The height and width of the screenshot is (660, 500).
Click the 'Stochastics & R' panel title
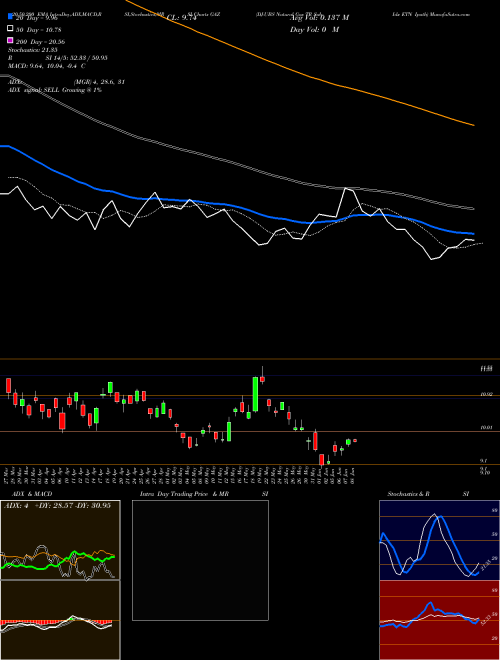click(x=409, y=494)
